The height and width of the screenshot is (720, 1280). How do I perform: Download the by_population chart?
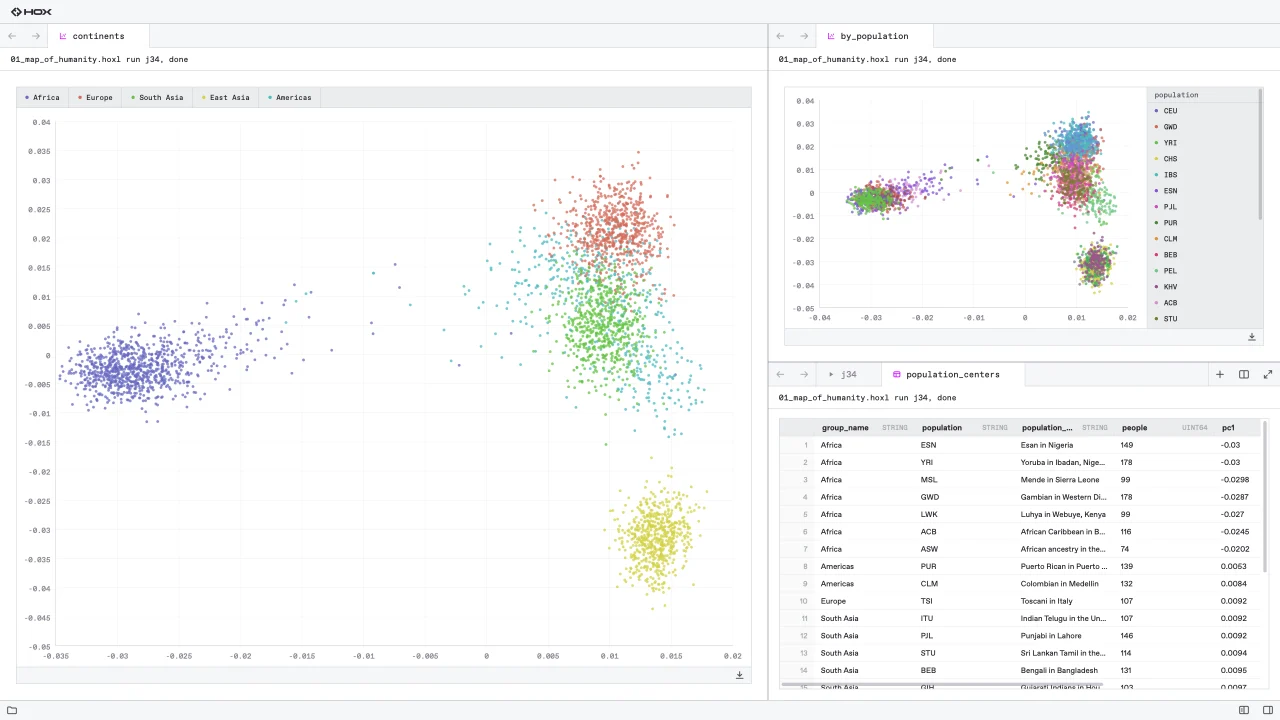coord(1252,337)
